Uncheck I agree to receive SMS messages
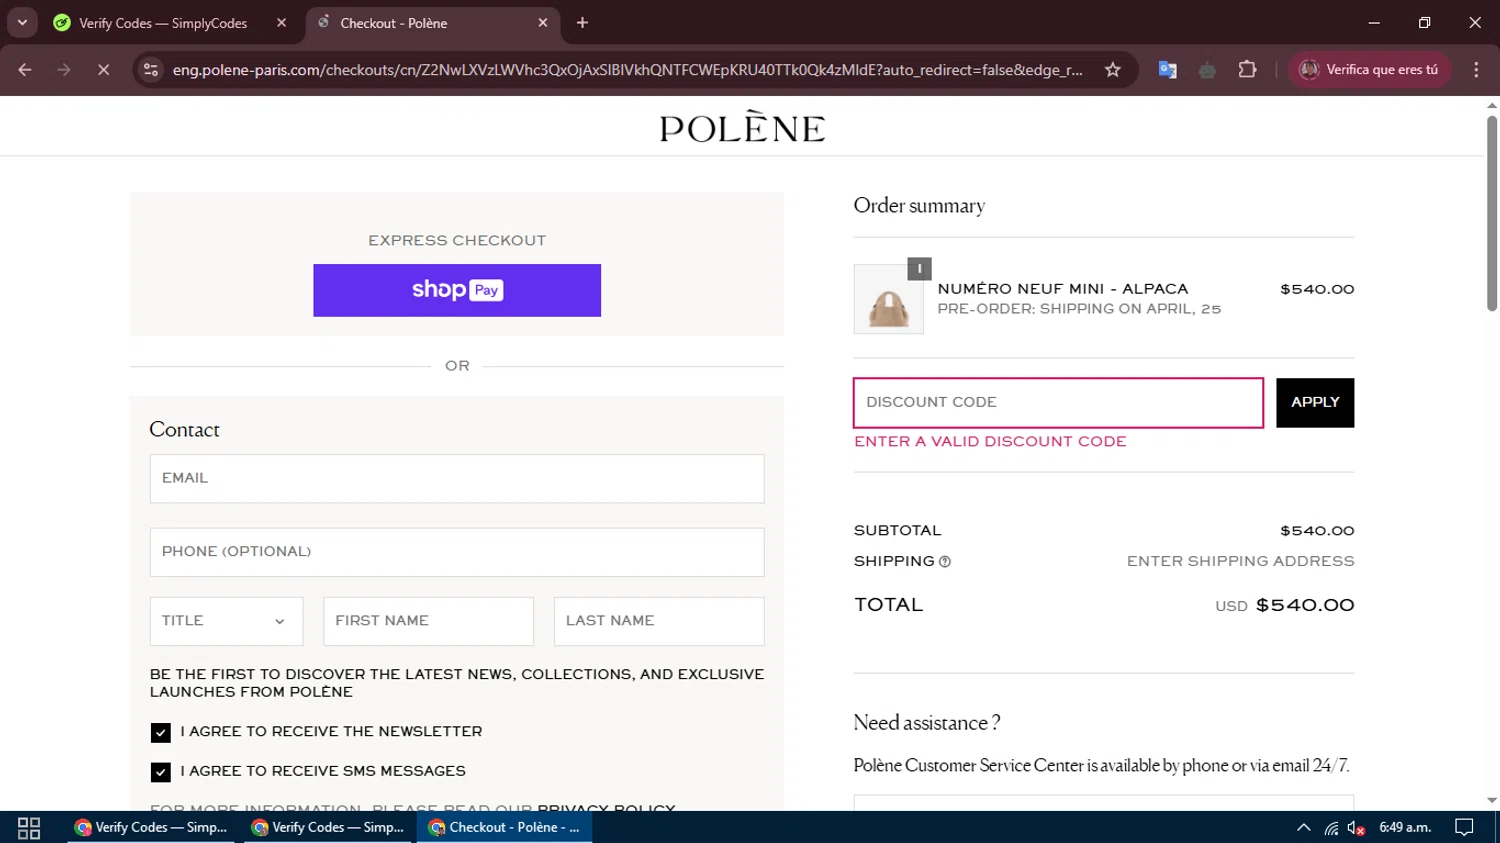 tap(160, 772)
